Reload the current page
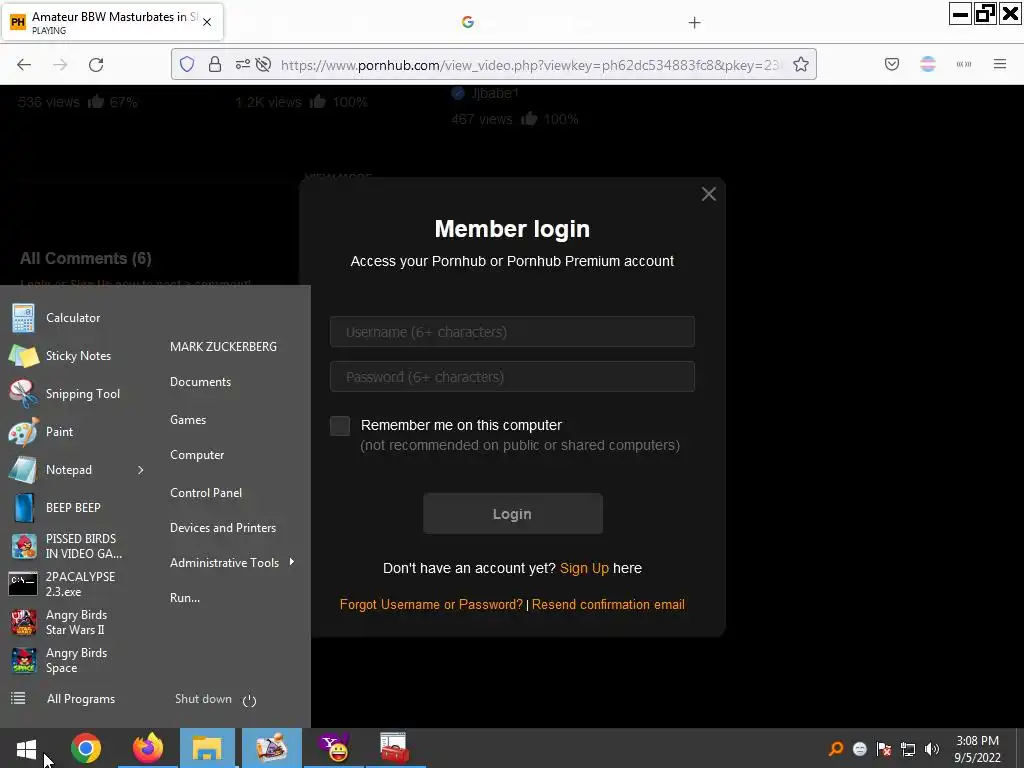Viewport: 1024px width, 768px height. tap(96, 64)
